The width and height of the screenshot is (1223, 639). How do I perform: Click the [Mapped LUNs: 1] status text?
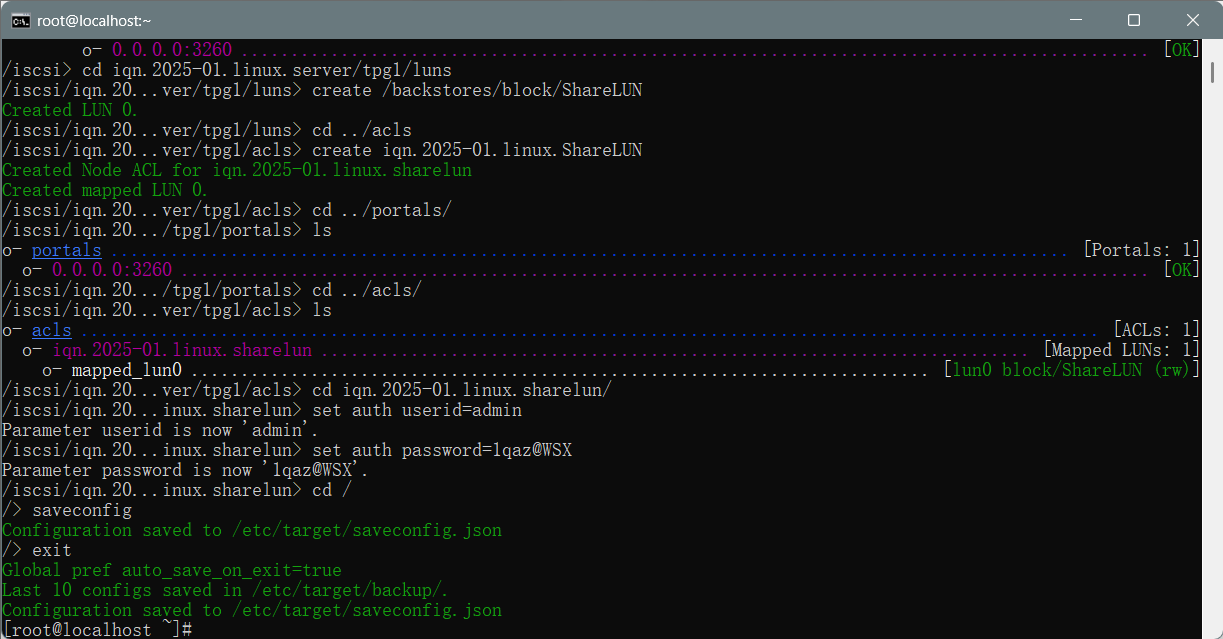(x=1121, y=350)
